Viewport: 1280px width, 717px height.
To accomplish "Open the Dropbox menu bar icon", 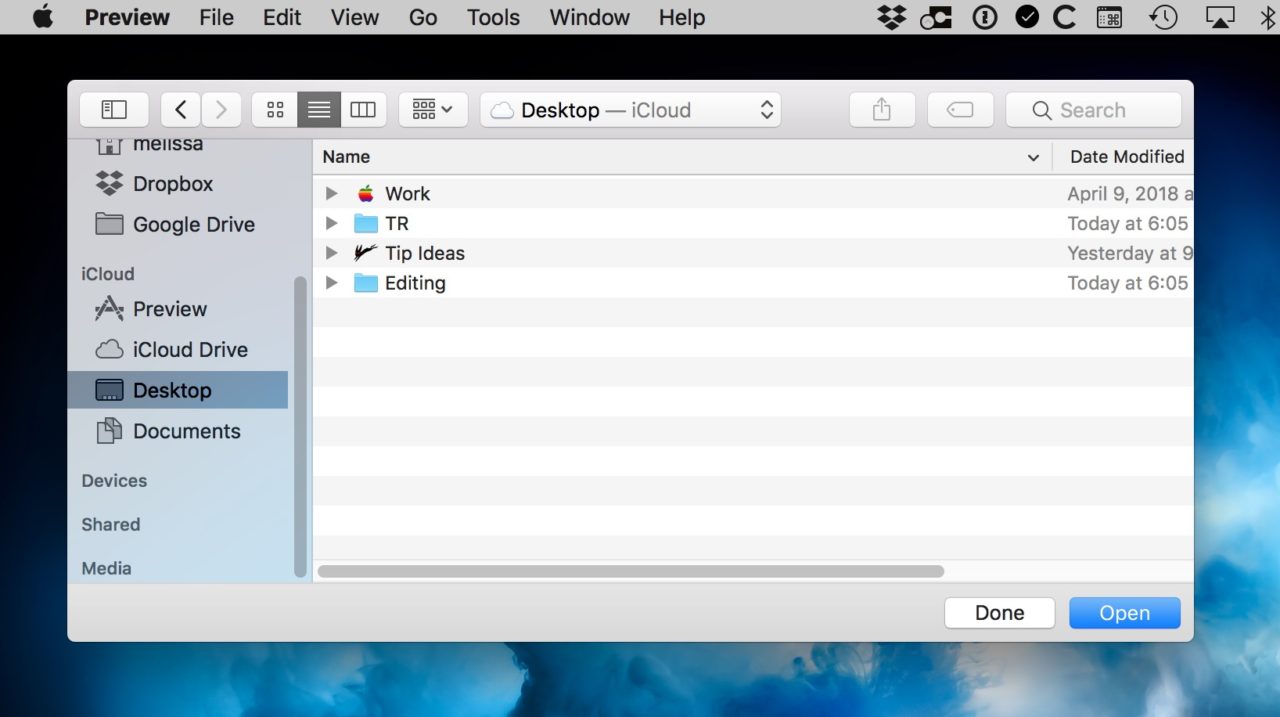I will [891, 17].
